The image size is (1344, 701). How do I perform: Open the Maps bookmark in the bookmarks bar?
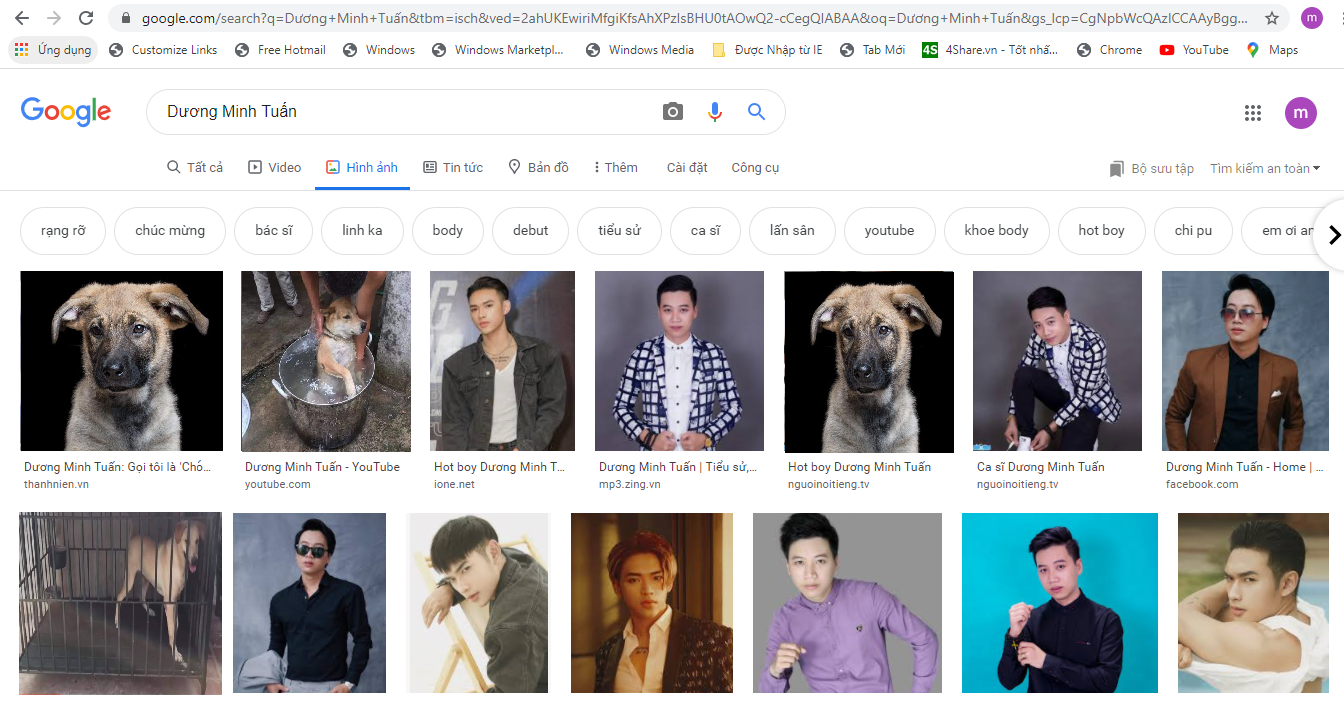coord(1272,50)
